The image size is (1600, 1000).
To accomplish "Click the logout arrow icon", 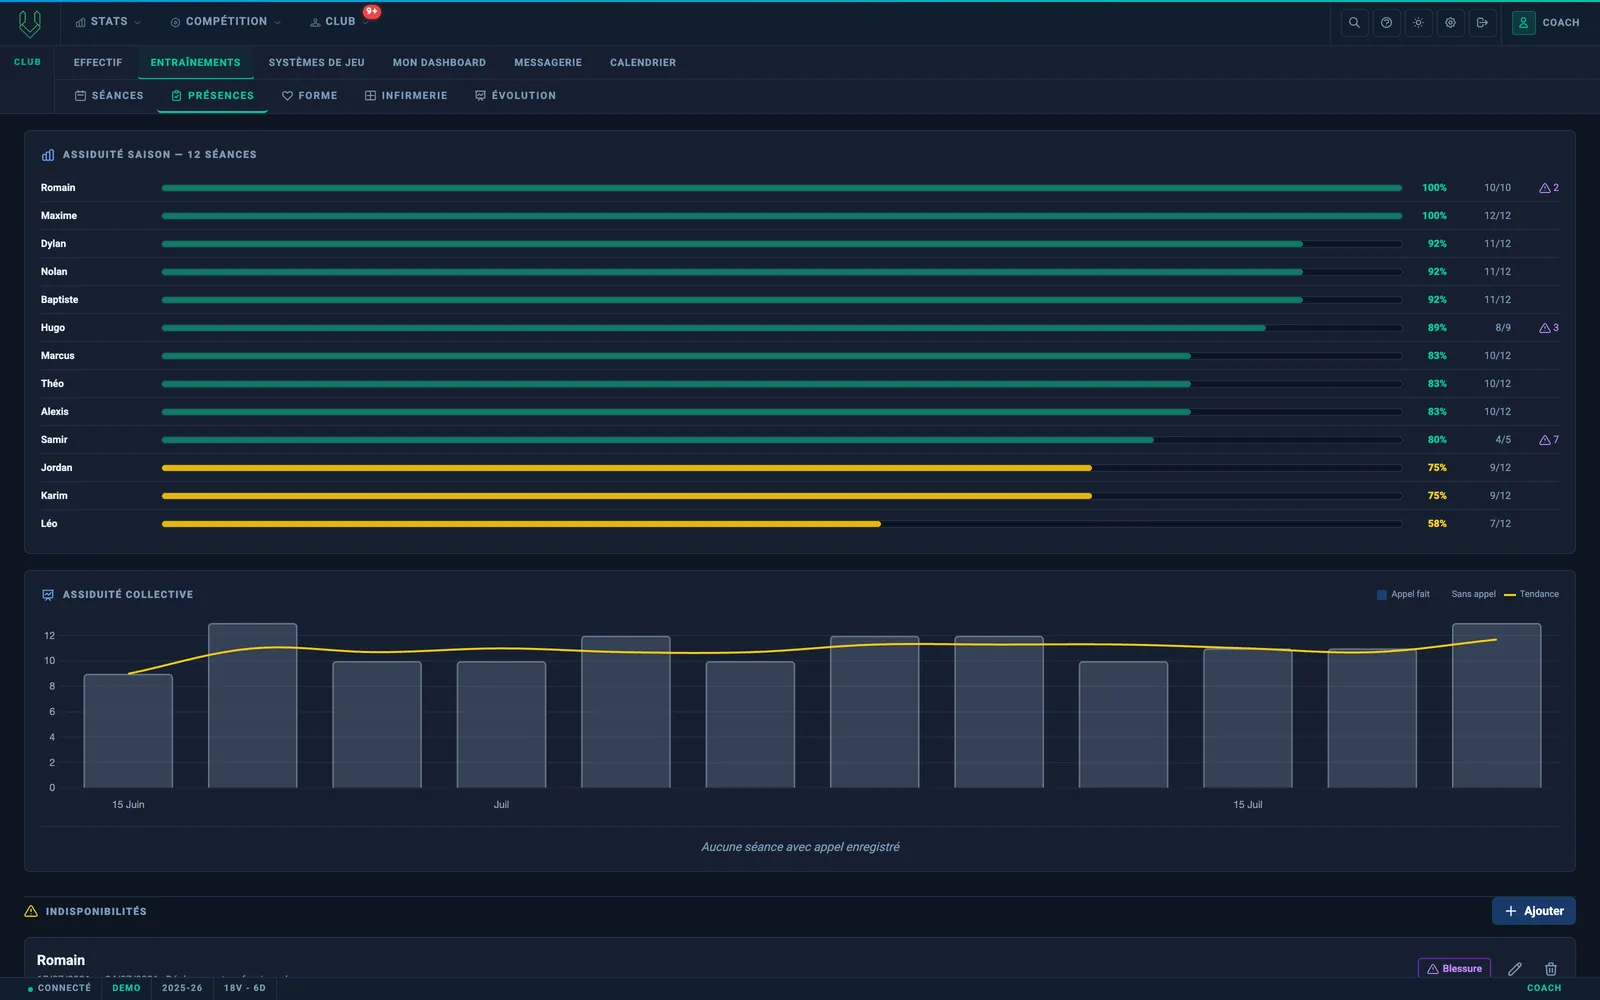I will click(x=1482, y=22).
